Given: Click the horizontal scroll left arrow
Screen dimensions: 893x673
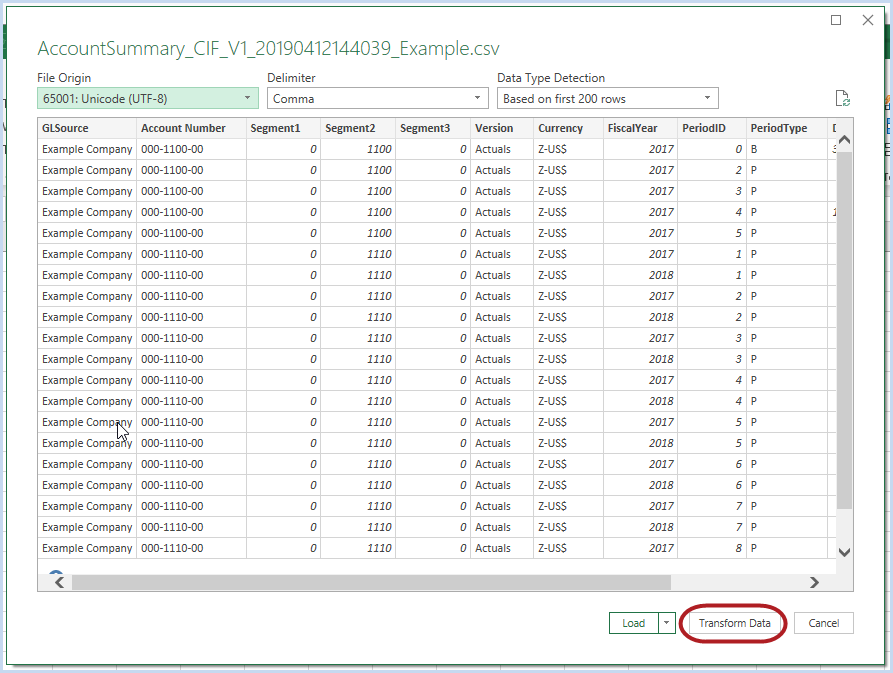Looking at the screenshot, I should 59,582.
